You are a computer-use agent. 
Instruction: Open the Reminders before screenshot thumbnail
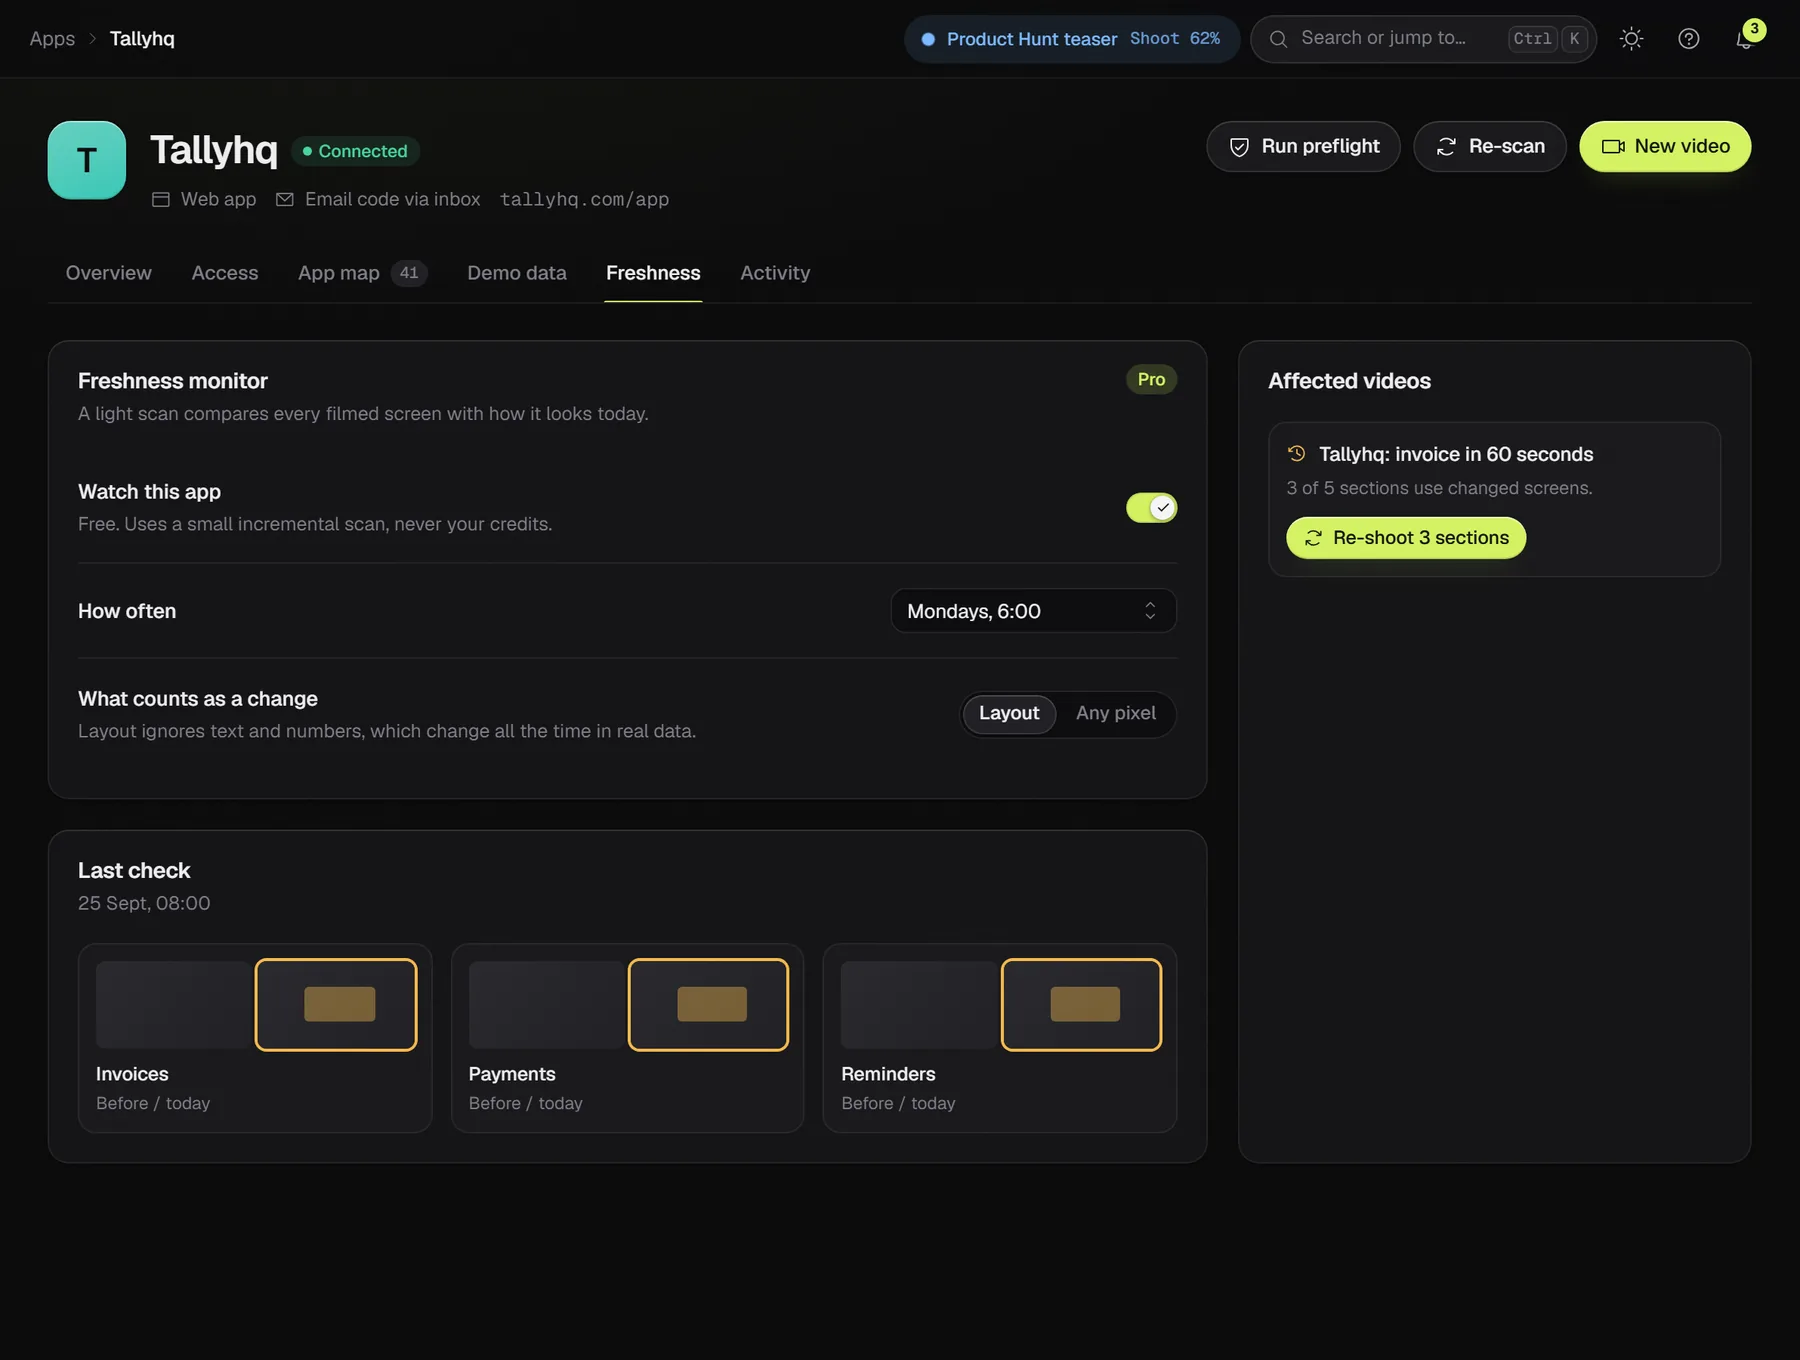[919, 1005]
